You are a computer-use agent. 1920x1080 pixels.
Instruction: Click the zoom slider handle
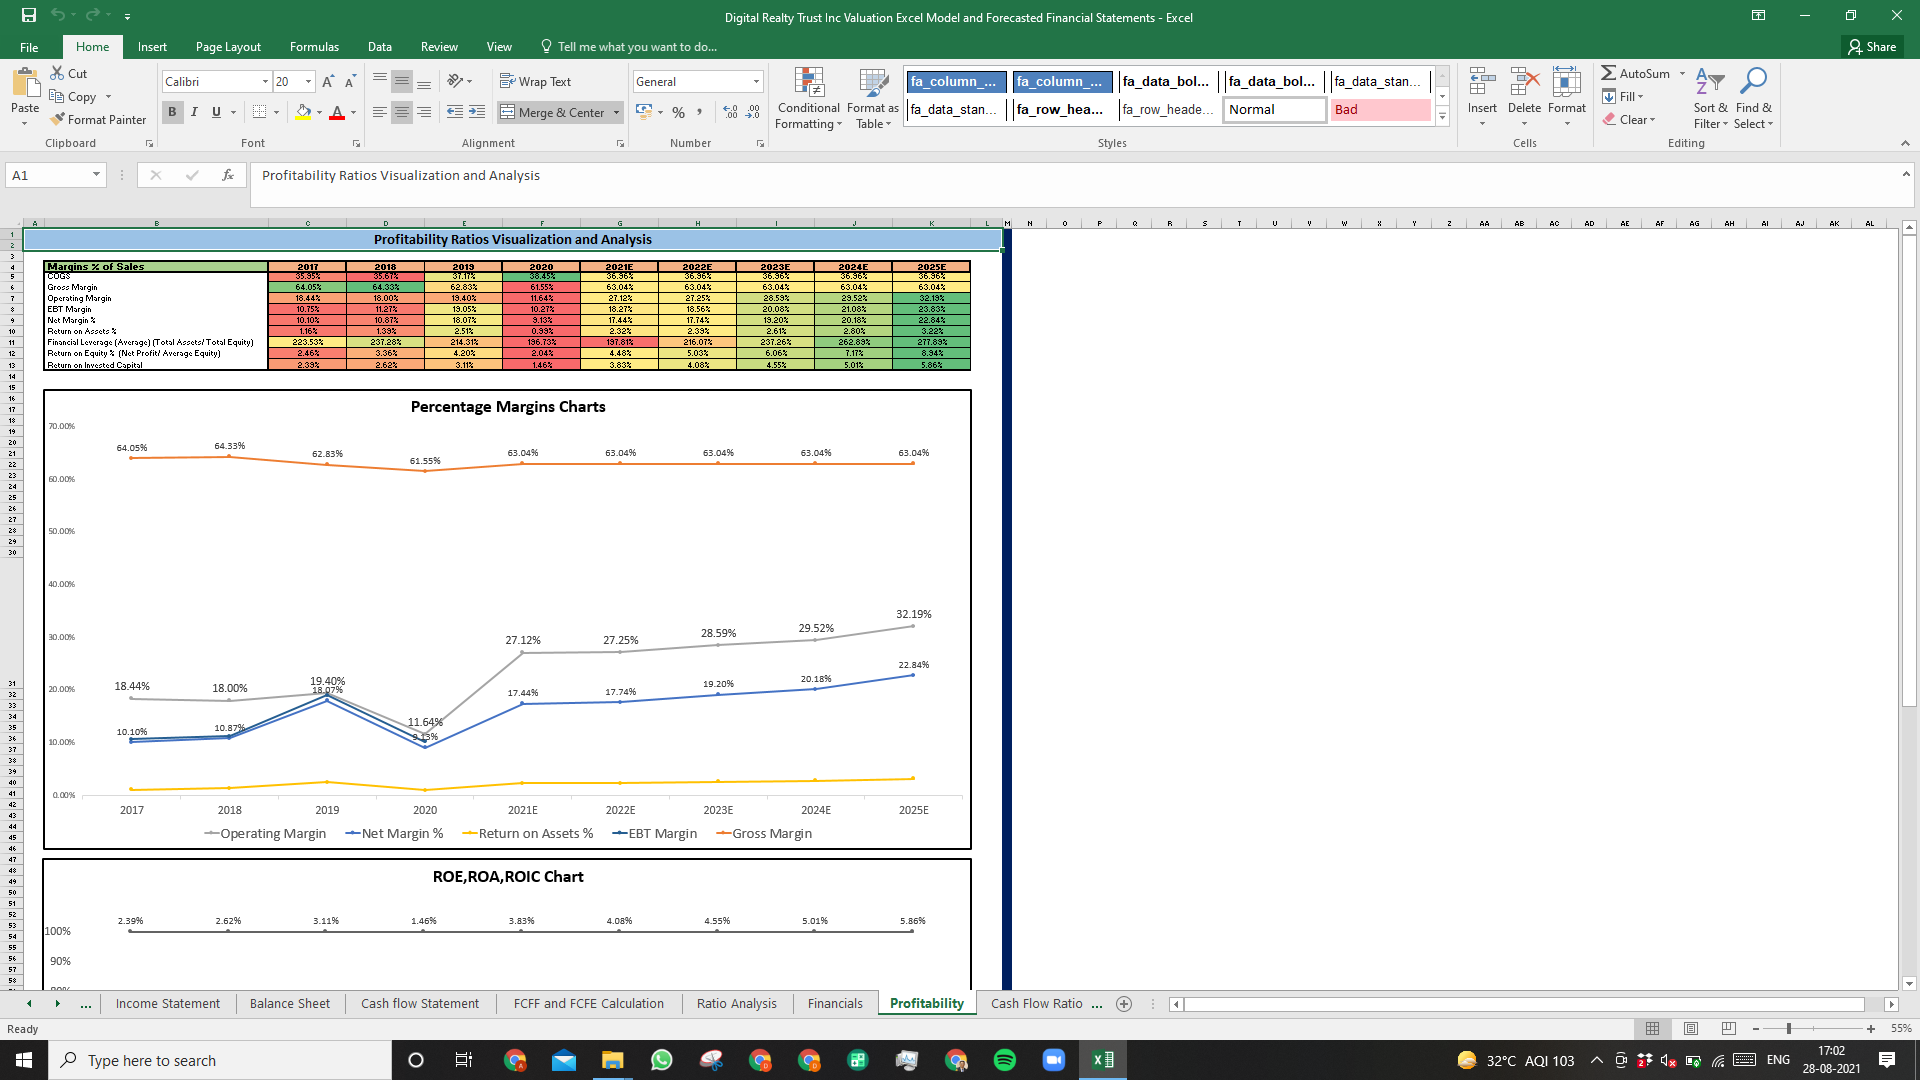[1789, 1028]
